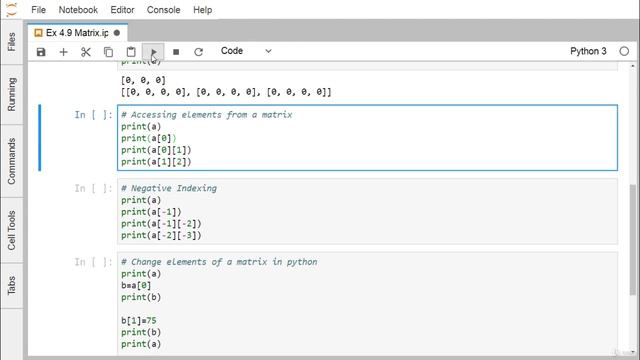Run the selected cell play button

tap(153, 52)
